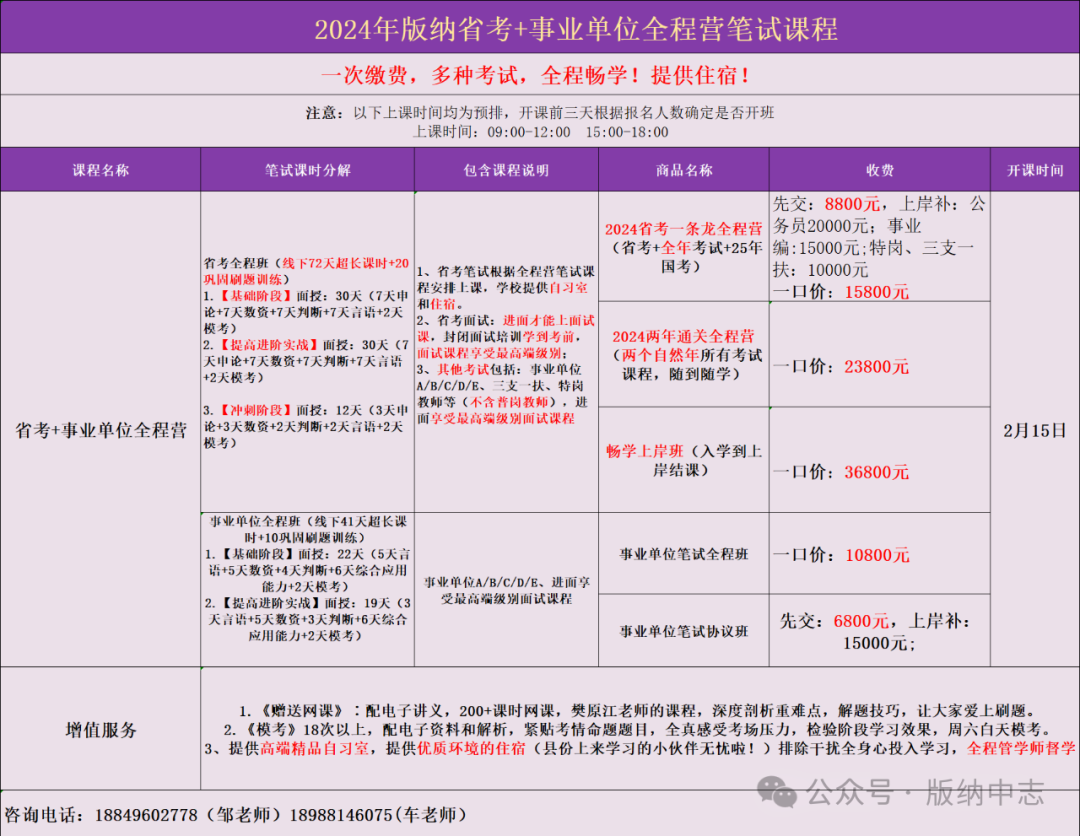Click the price "10800元"

coord(878,555)
